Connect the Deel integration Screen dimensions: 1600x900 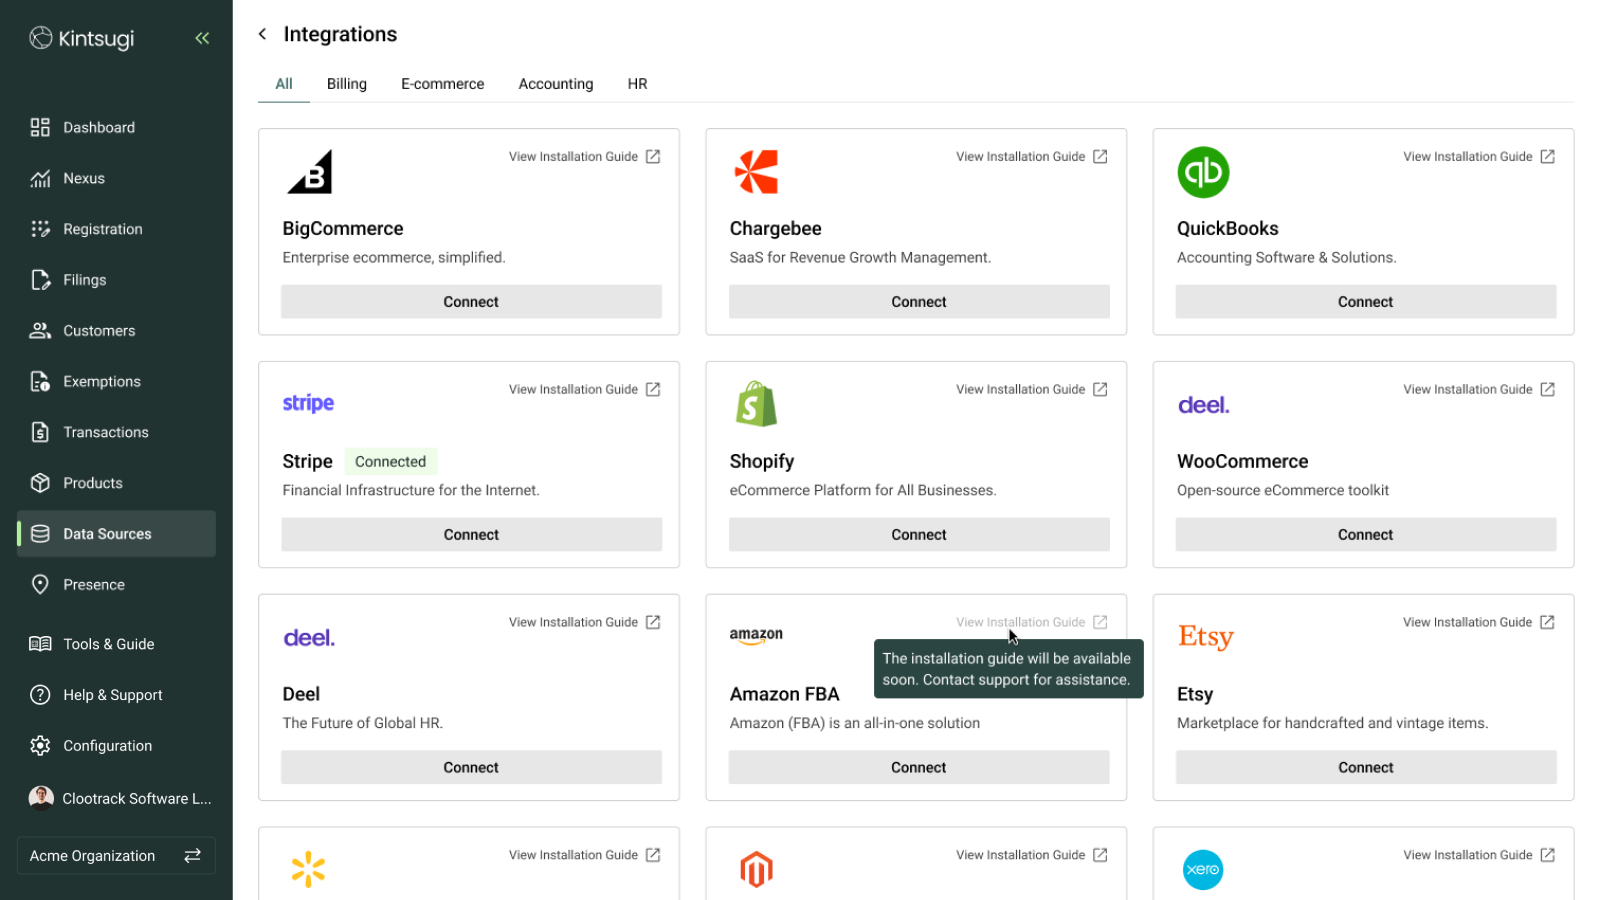(471, 768)
